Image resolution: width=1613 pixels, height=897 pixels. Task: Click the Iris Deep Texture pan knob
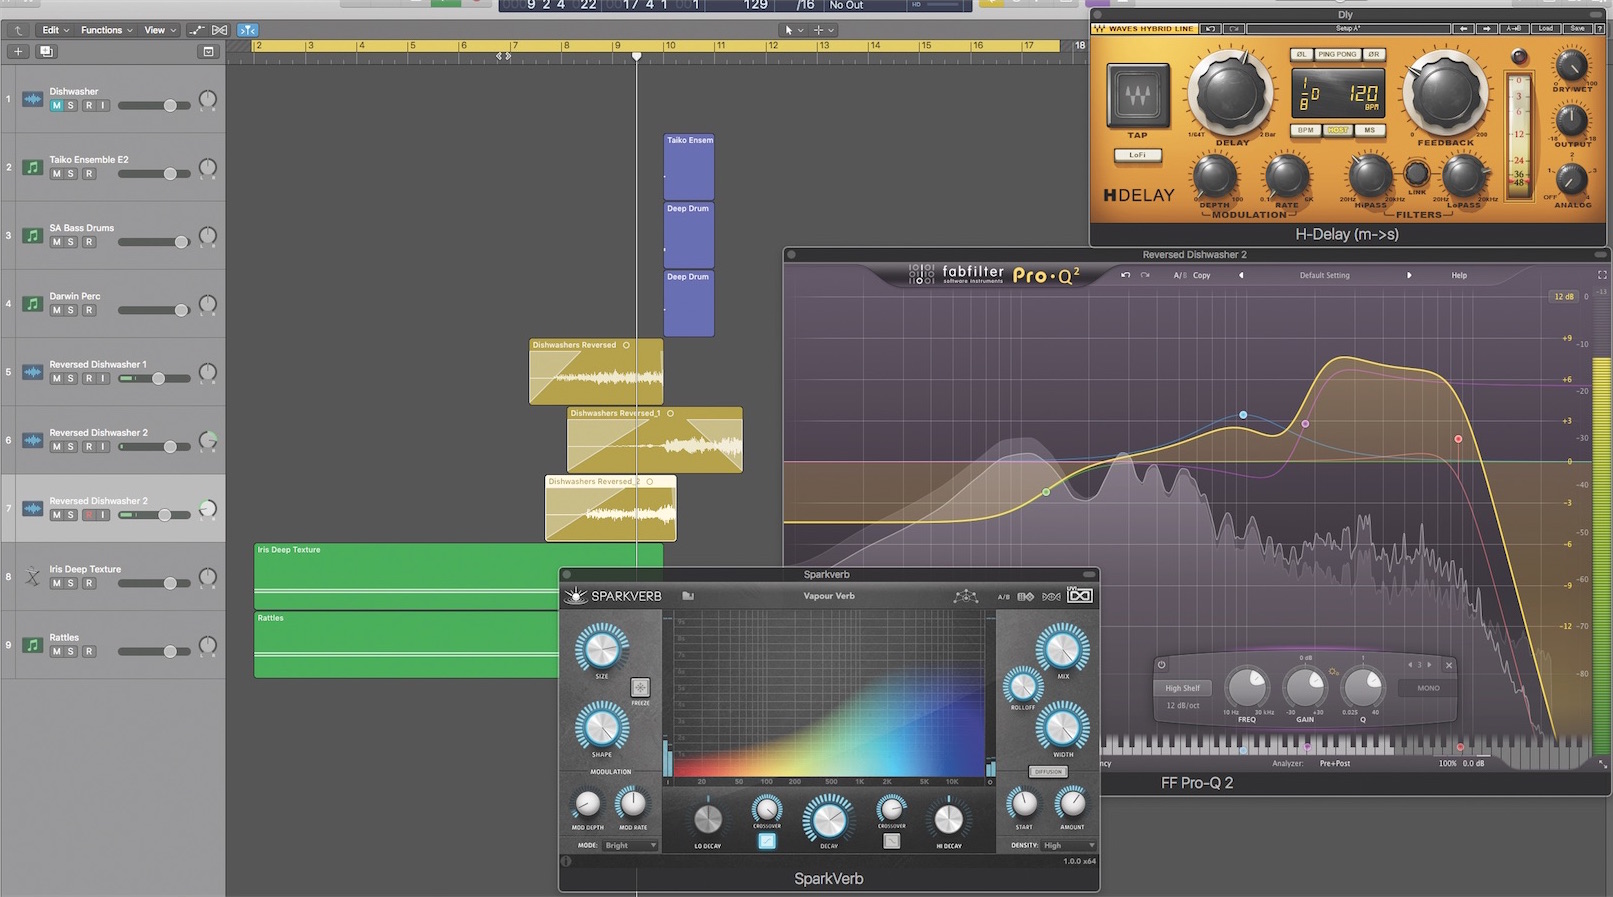click(x=207, y=577)
